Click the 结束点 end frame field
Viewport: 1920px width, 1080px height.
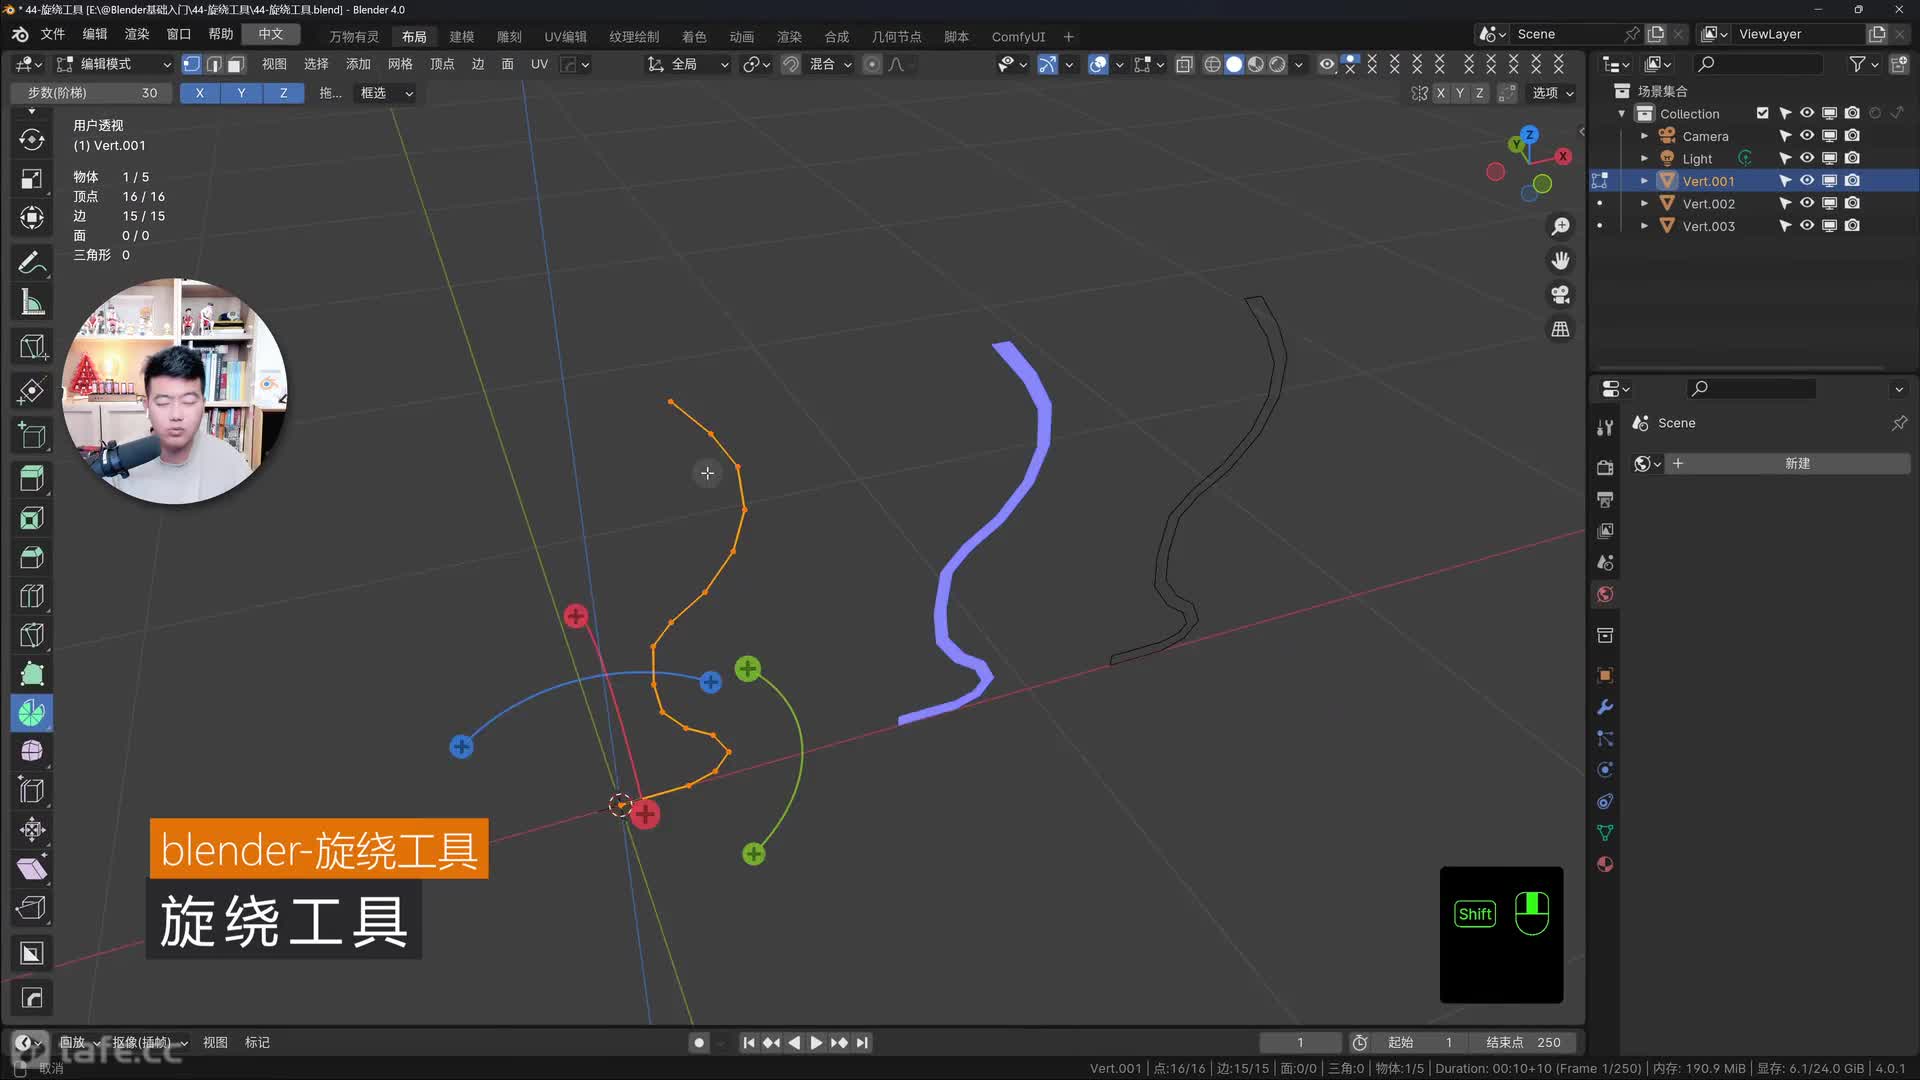[1523, 1042]
